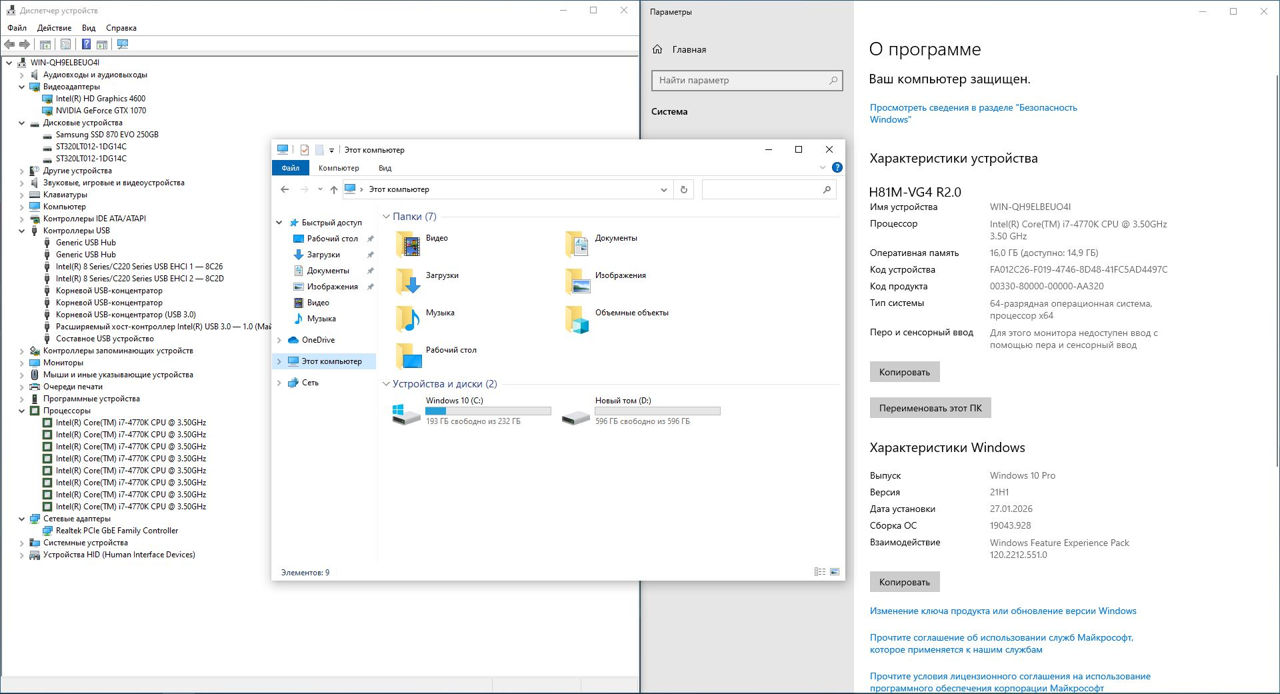This screenshot has width=1280, height=694.
Task: Switch to large icons view in Explorer status bar
Action: click(x=835, y=572)
